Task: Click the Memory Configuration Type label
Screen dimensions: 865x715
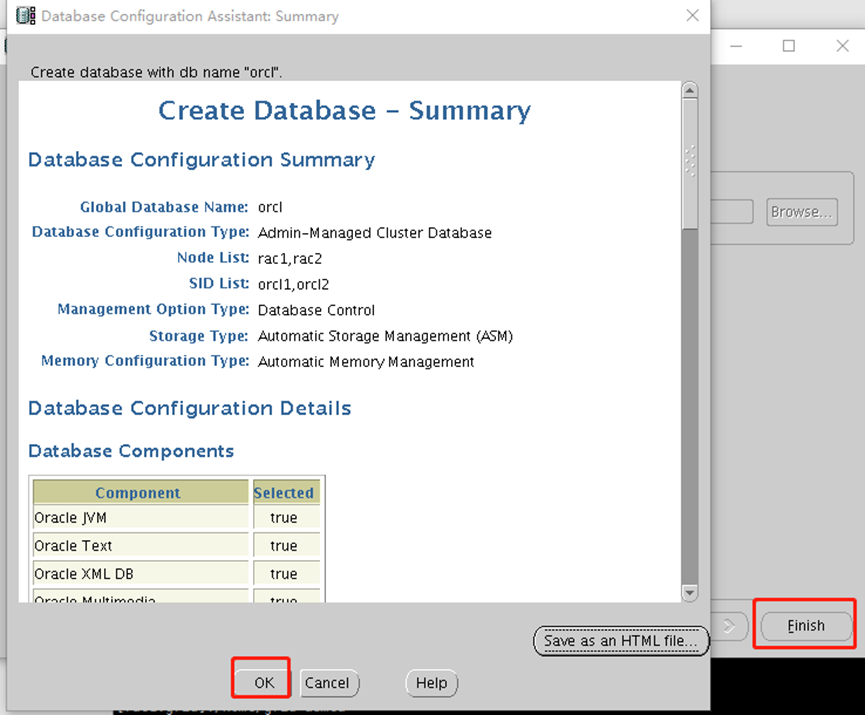Action: 145,361
